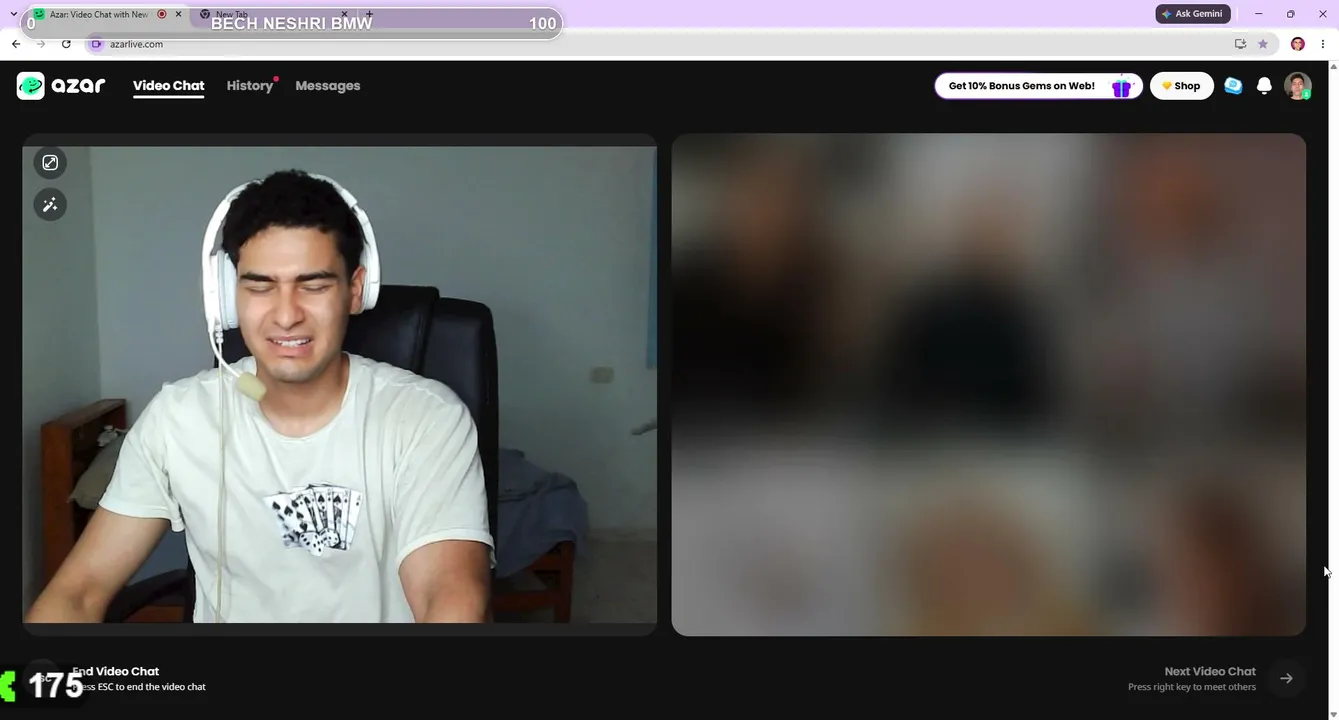
Task: Click the Azar logo
Action: (x=61, y=86)
